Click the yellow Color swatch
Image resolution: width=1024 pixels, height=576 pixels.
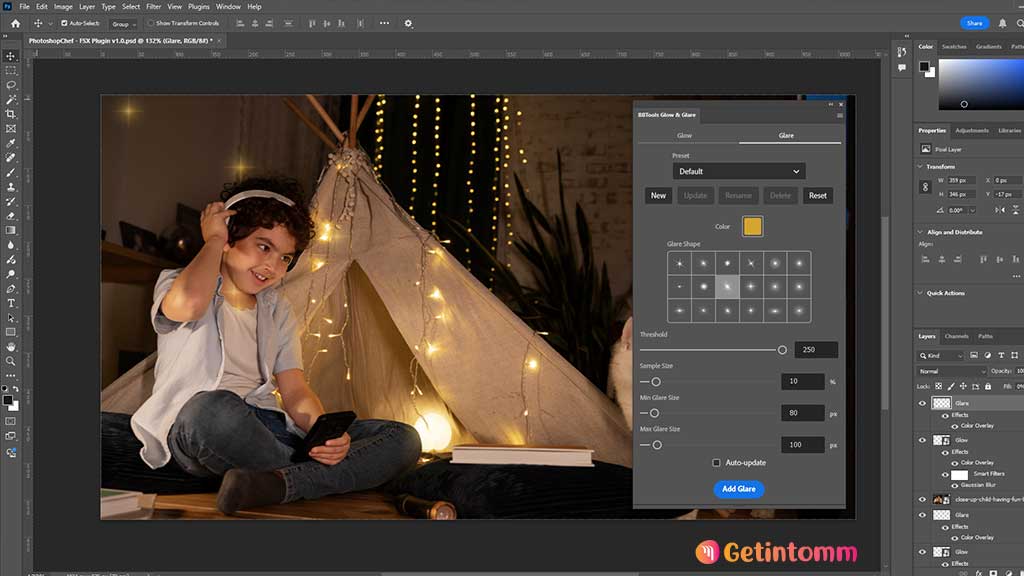pos(752,227)
